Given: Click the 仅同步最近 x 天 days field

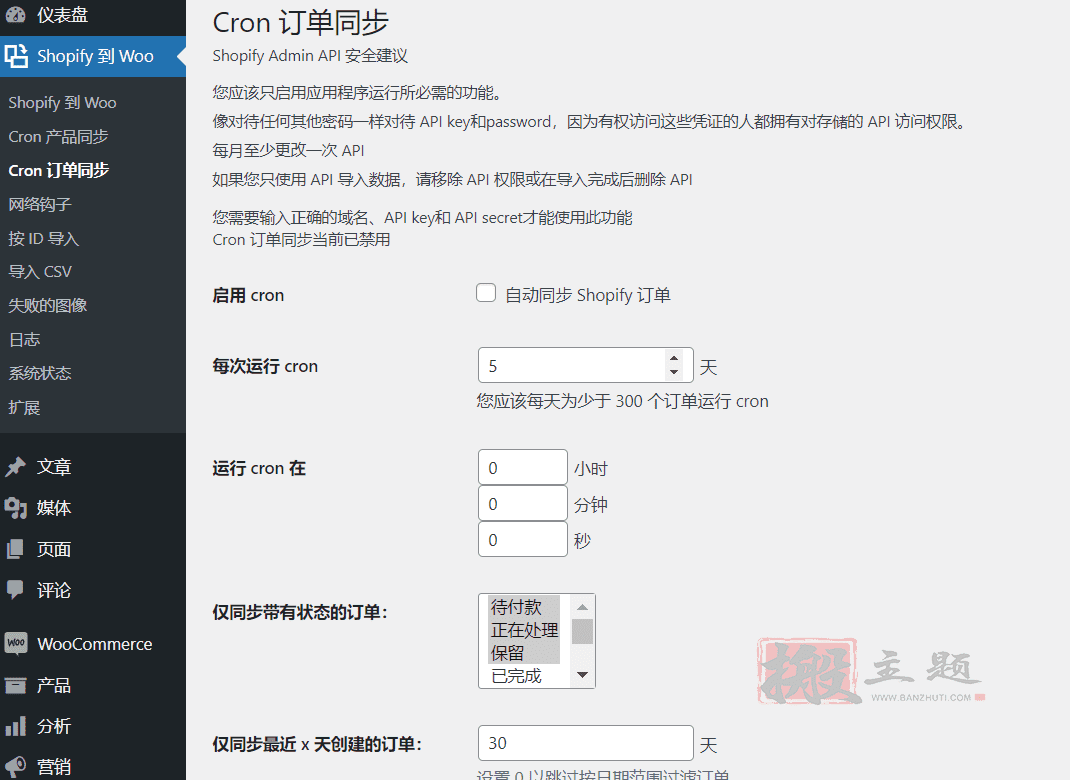Looking at the screenshot, I should (x=585, y=743).
